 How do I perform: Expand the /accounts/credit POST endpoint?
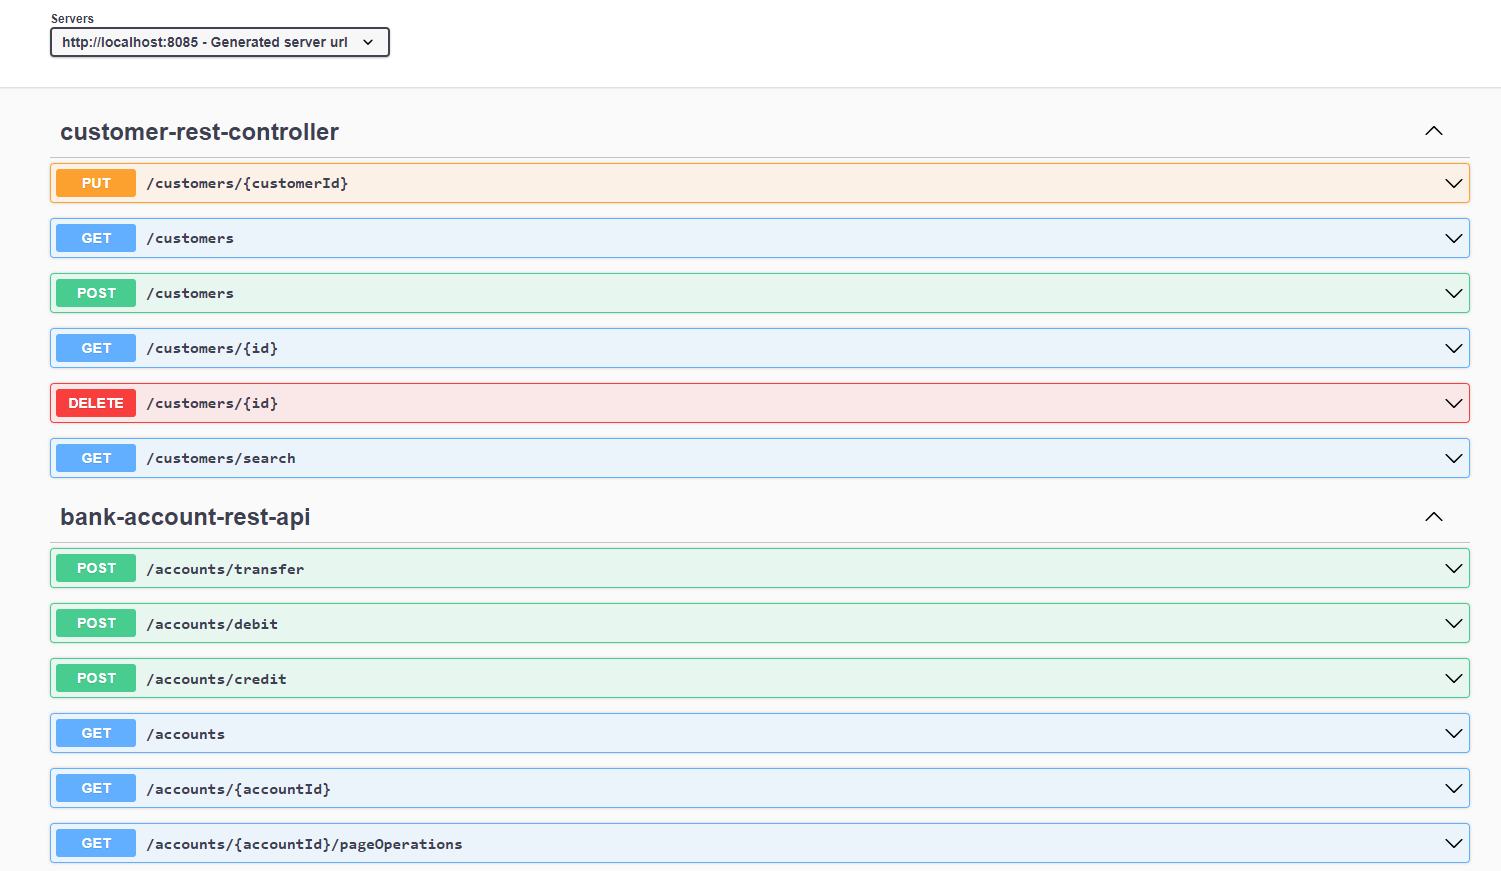(x=1454, y=678)
